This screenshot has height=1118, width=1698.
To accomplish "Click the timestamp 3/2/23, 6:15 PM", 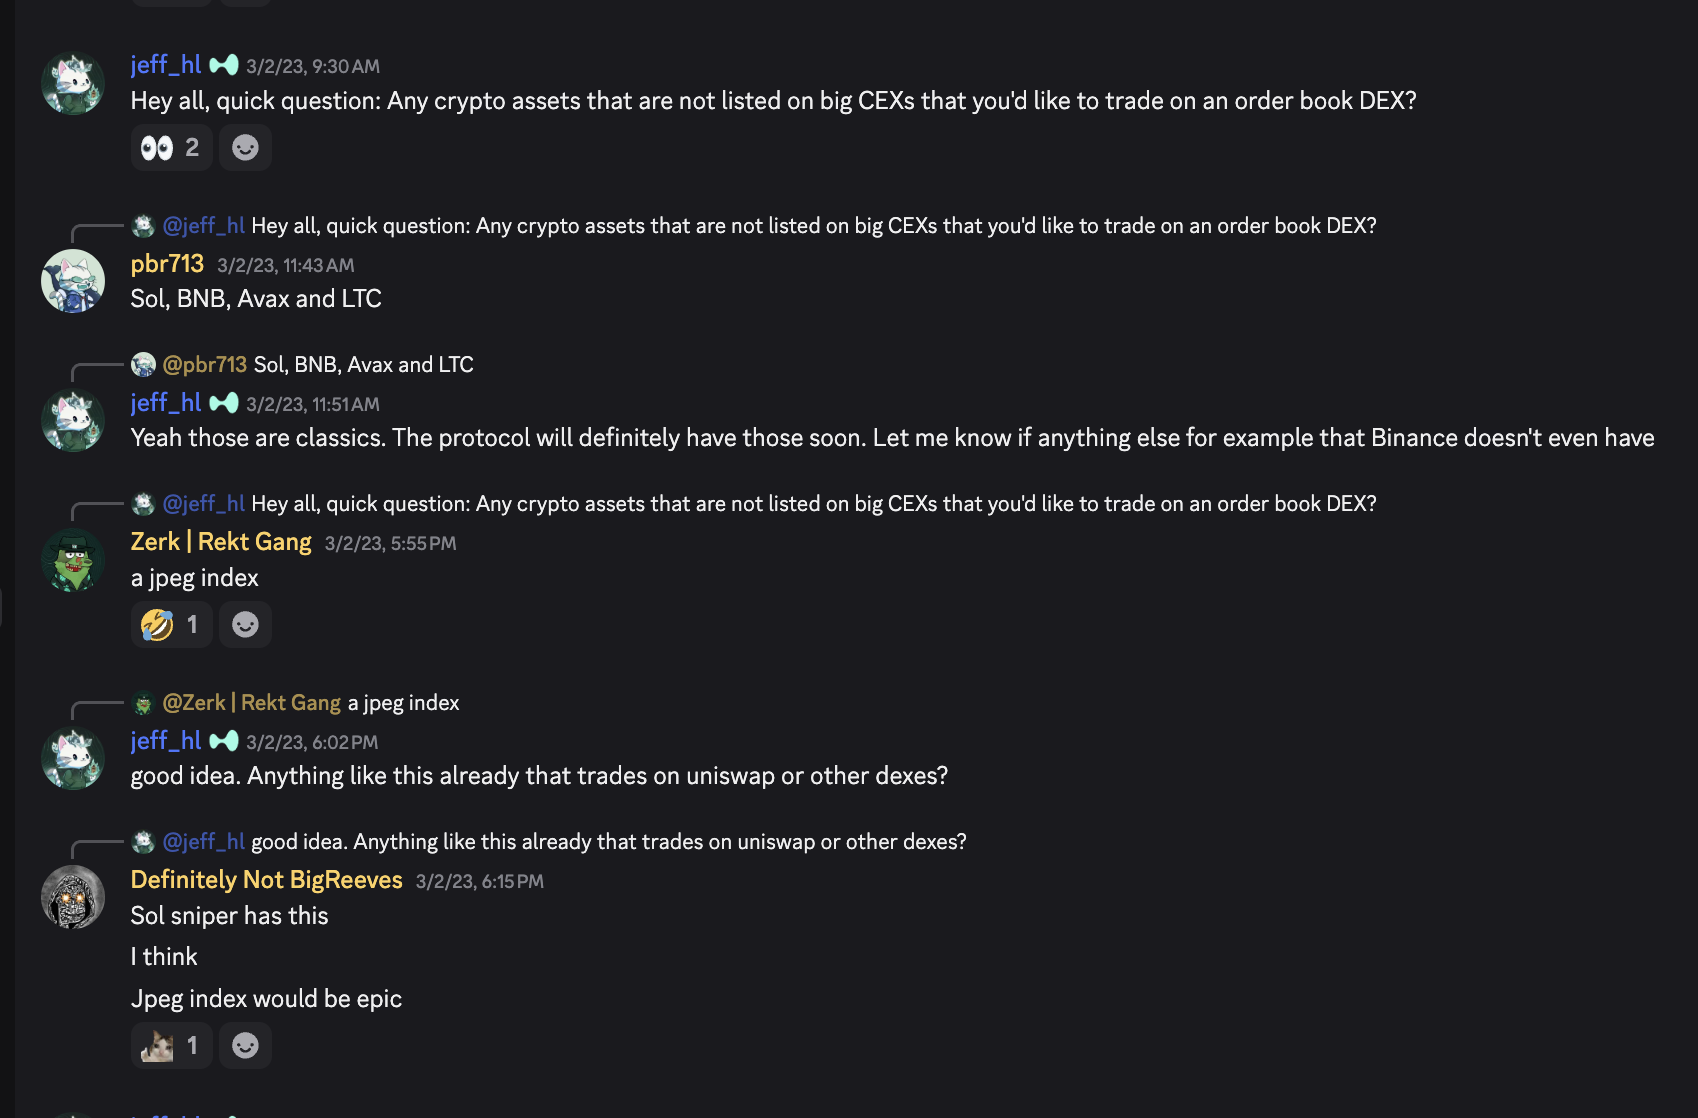I will coord(480,881).
